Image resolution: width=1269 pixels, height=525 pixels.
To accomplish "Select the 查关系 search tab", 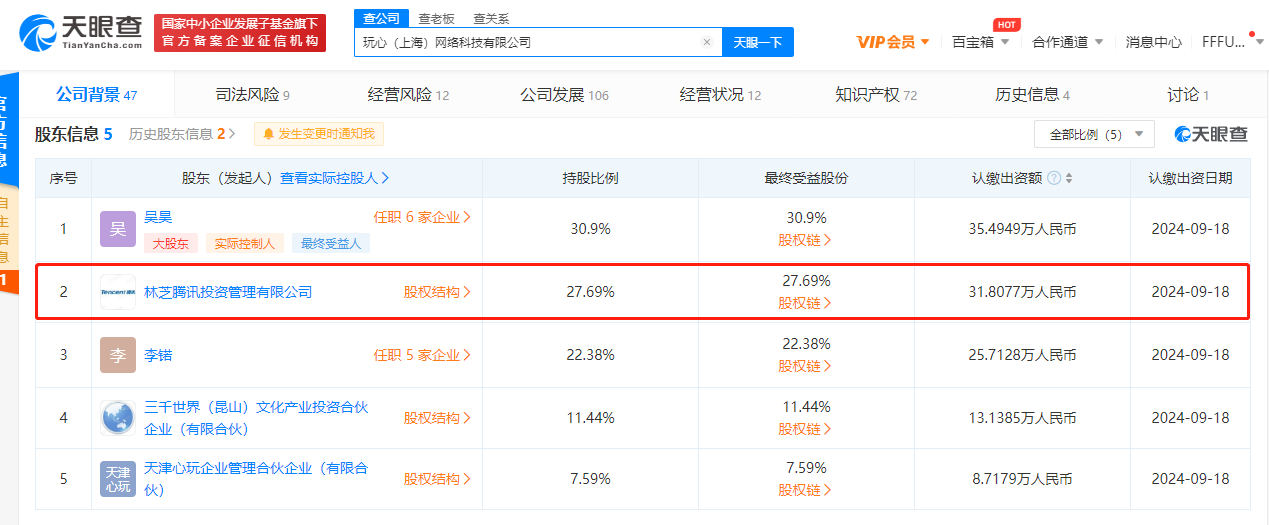I will tap(491, 18).
